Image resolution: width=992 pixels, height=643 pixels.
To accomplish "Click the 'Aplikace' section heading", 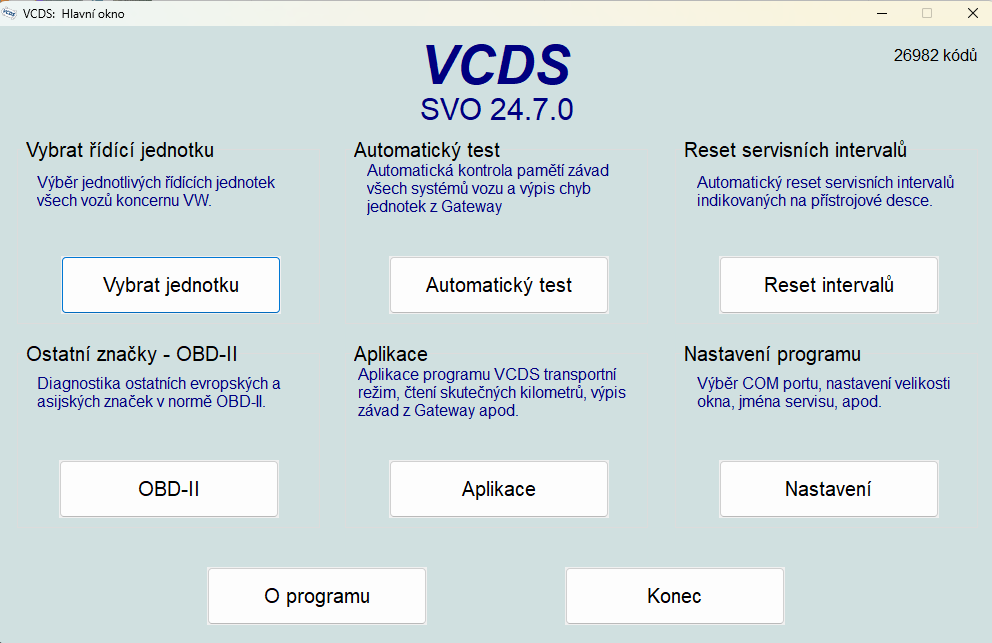I will pos(391,354).
